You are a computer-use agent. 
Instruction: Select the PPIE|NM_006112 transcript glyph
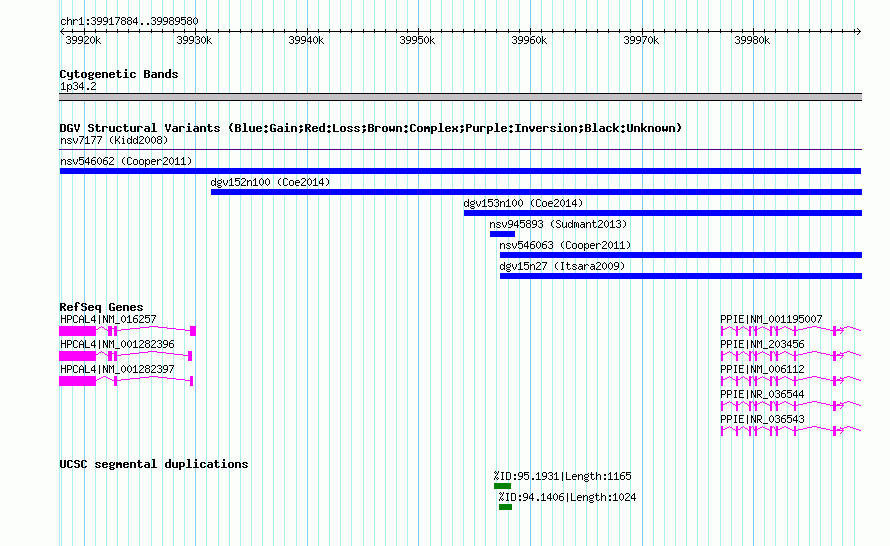[x=791, y=381]
